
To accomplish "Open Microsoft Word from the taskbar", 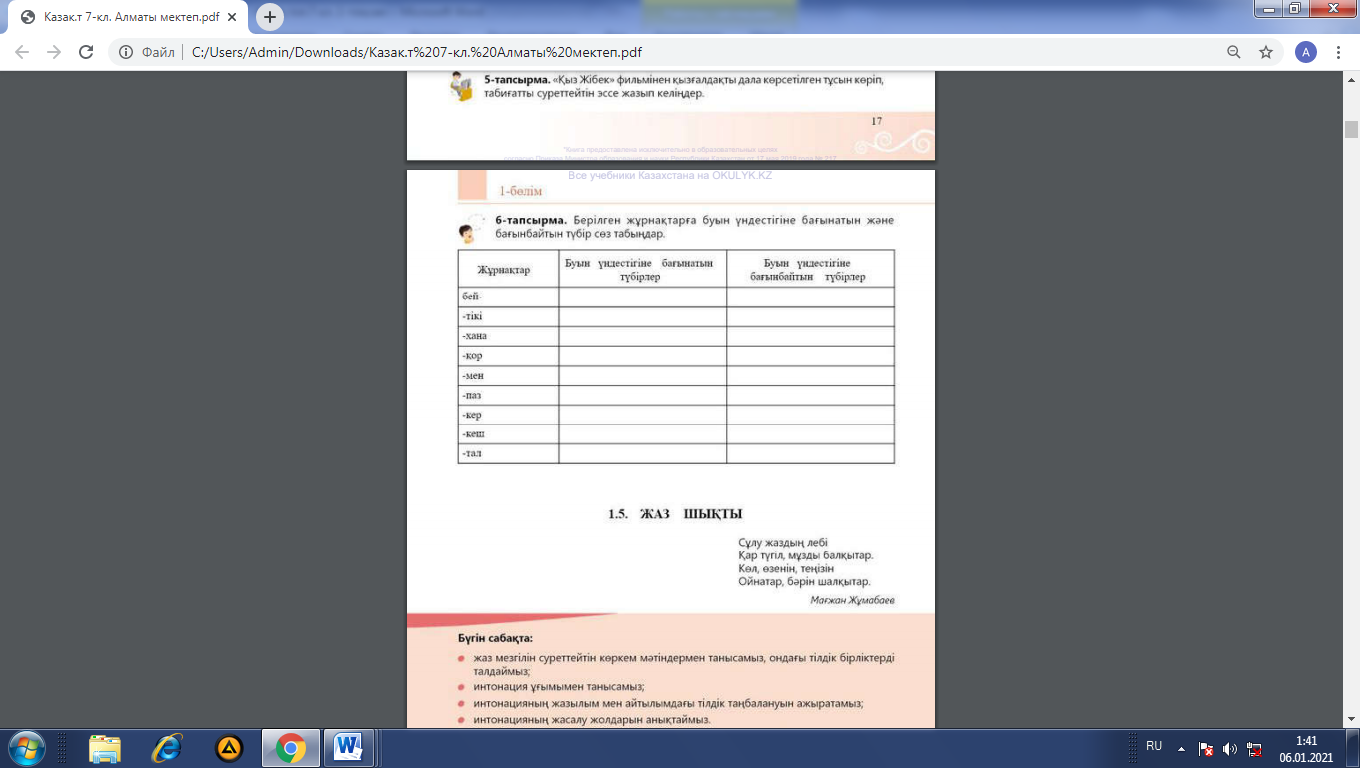I will [349, 748].
